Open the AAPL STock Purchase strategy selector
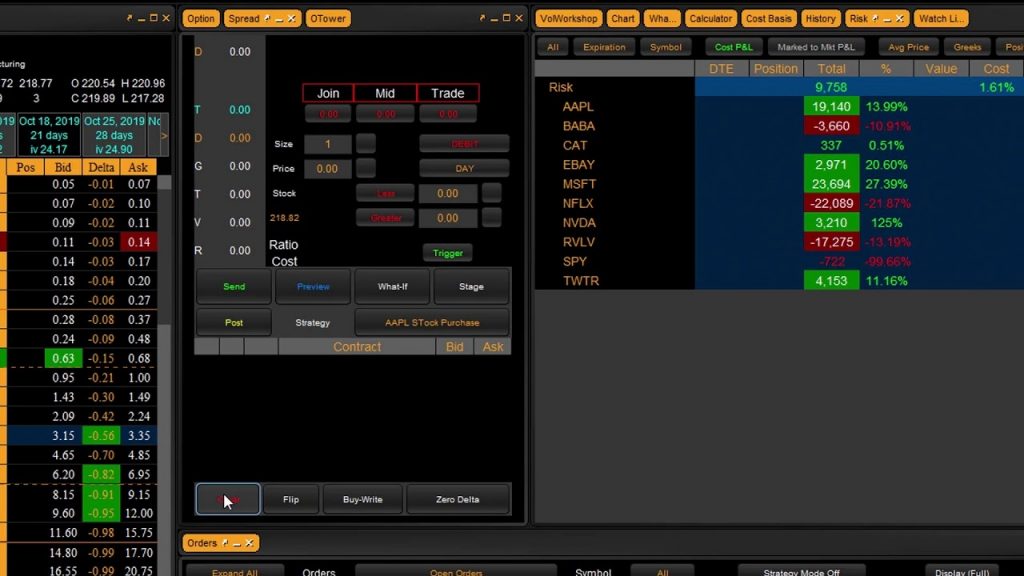Image resolution: width=1024 pixels, height=576 pixels. [x=432, y=323]
